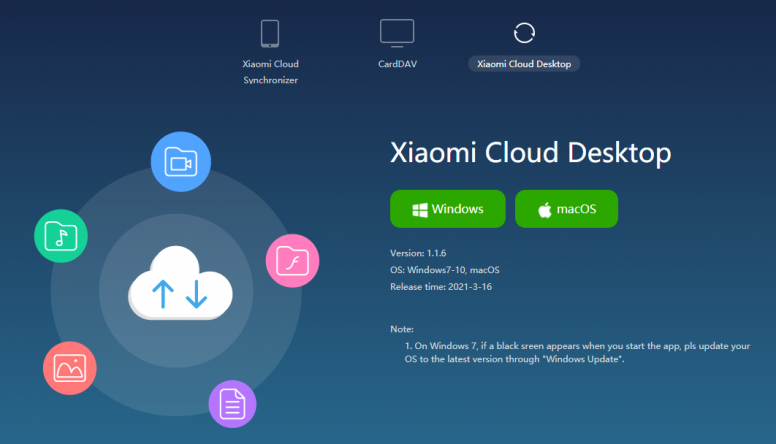Screen dimensions: 776x444
Task: Click the 'Note:' label
Action: pos(402,329)
